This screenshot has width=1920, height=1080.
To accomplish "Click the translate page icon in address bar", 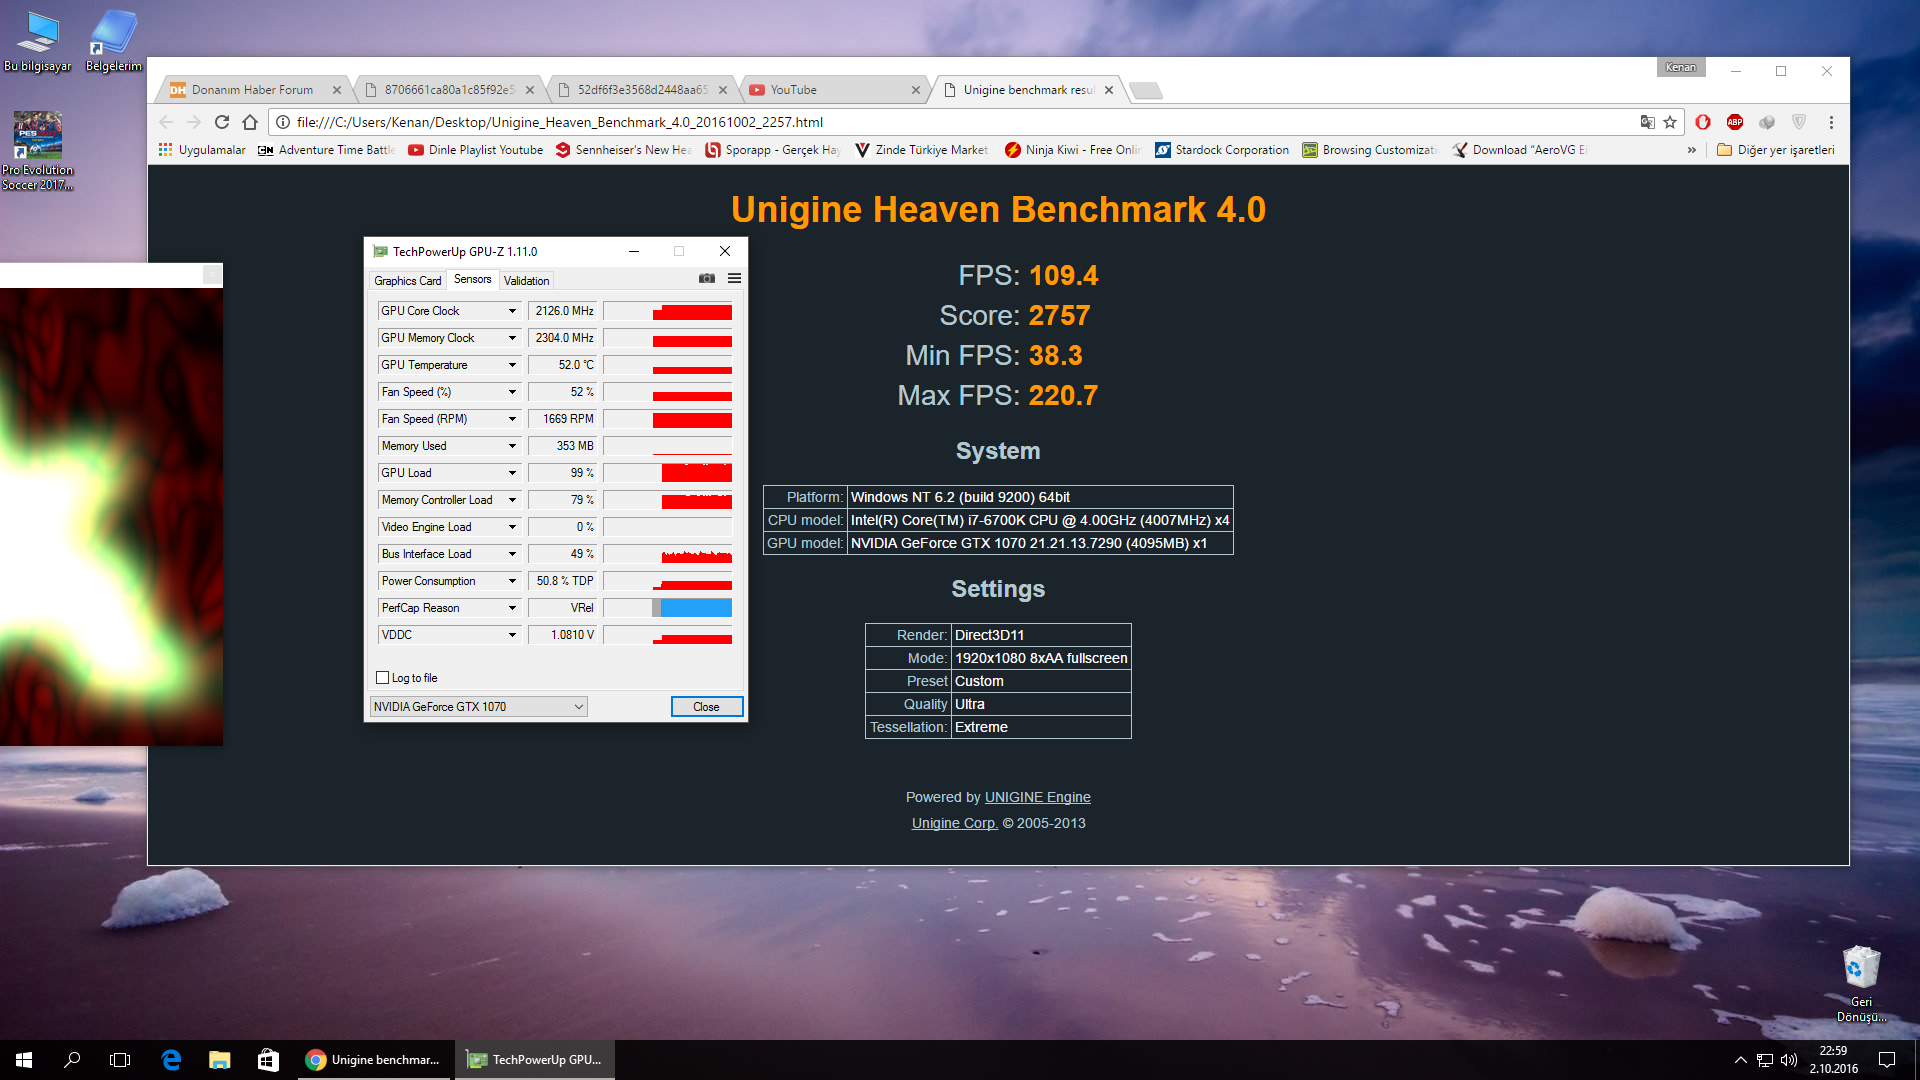I will pyautogui.click(x=1647, y=122).
